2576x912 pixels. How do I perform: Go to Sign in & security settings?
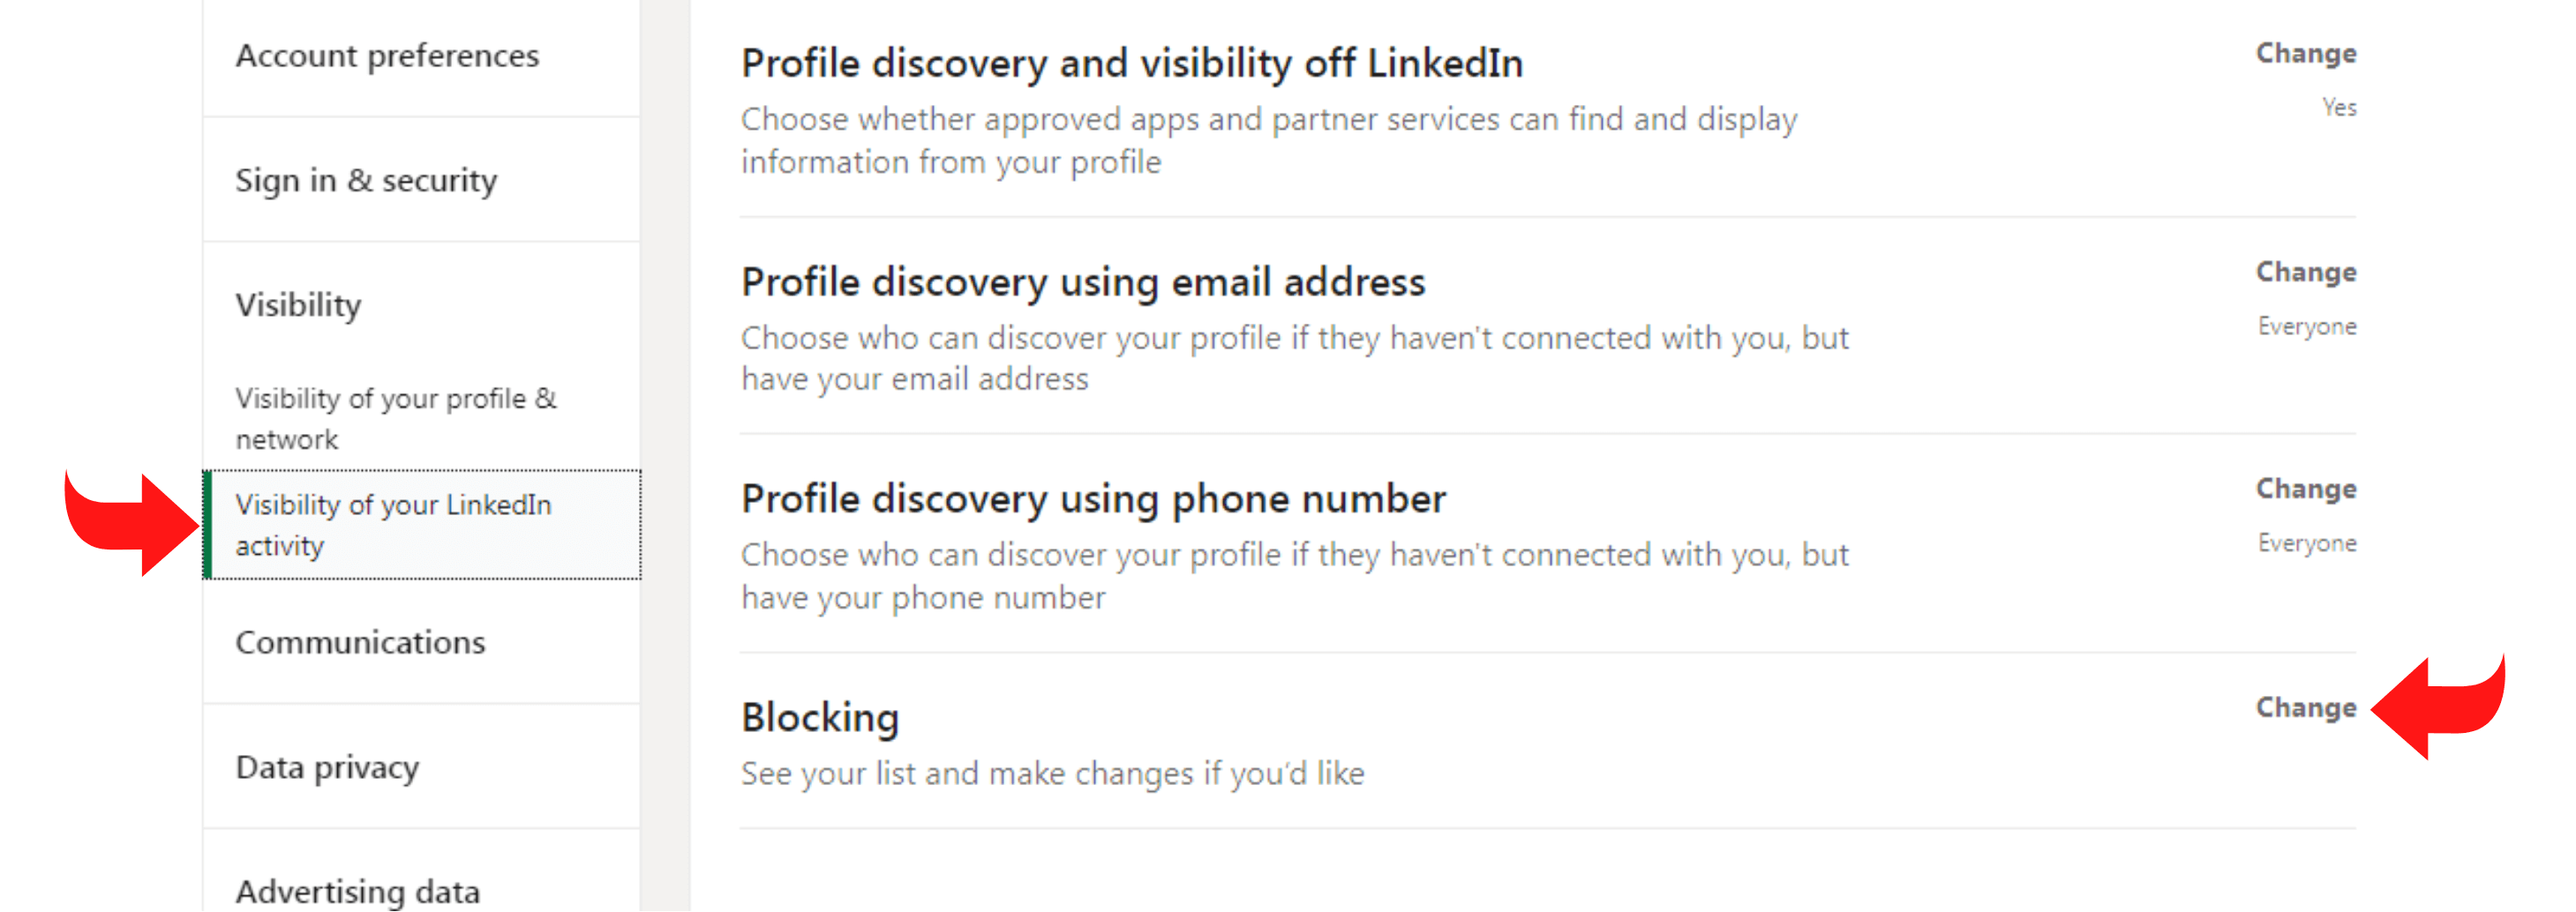366,180
